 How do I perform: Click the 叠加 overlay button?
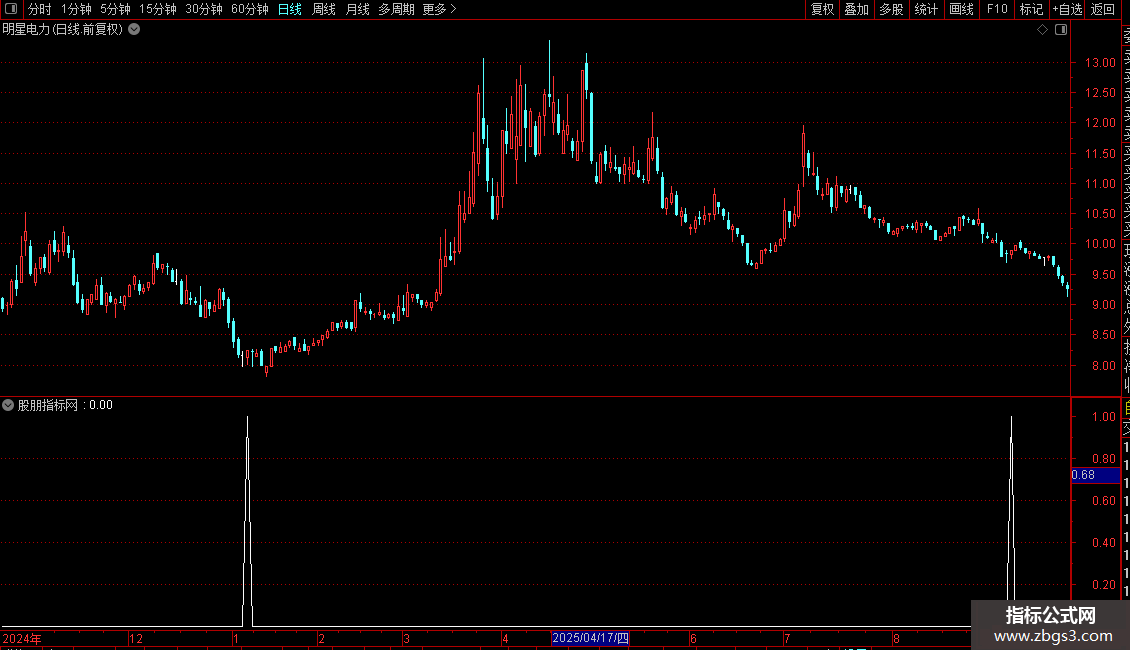(x=857, y=9)
